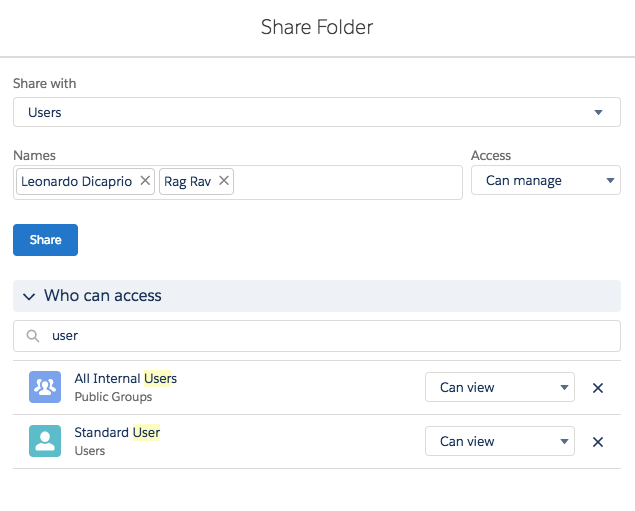Click the blue Share button
Screen dimensions: 635x511
(x=45, y=240)
